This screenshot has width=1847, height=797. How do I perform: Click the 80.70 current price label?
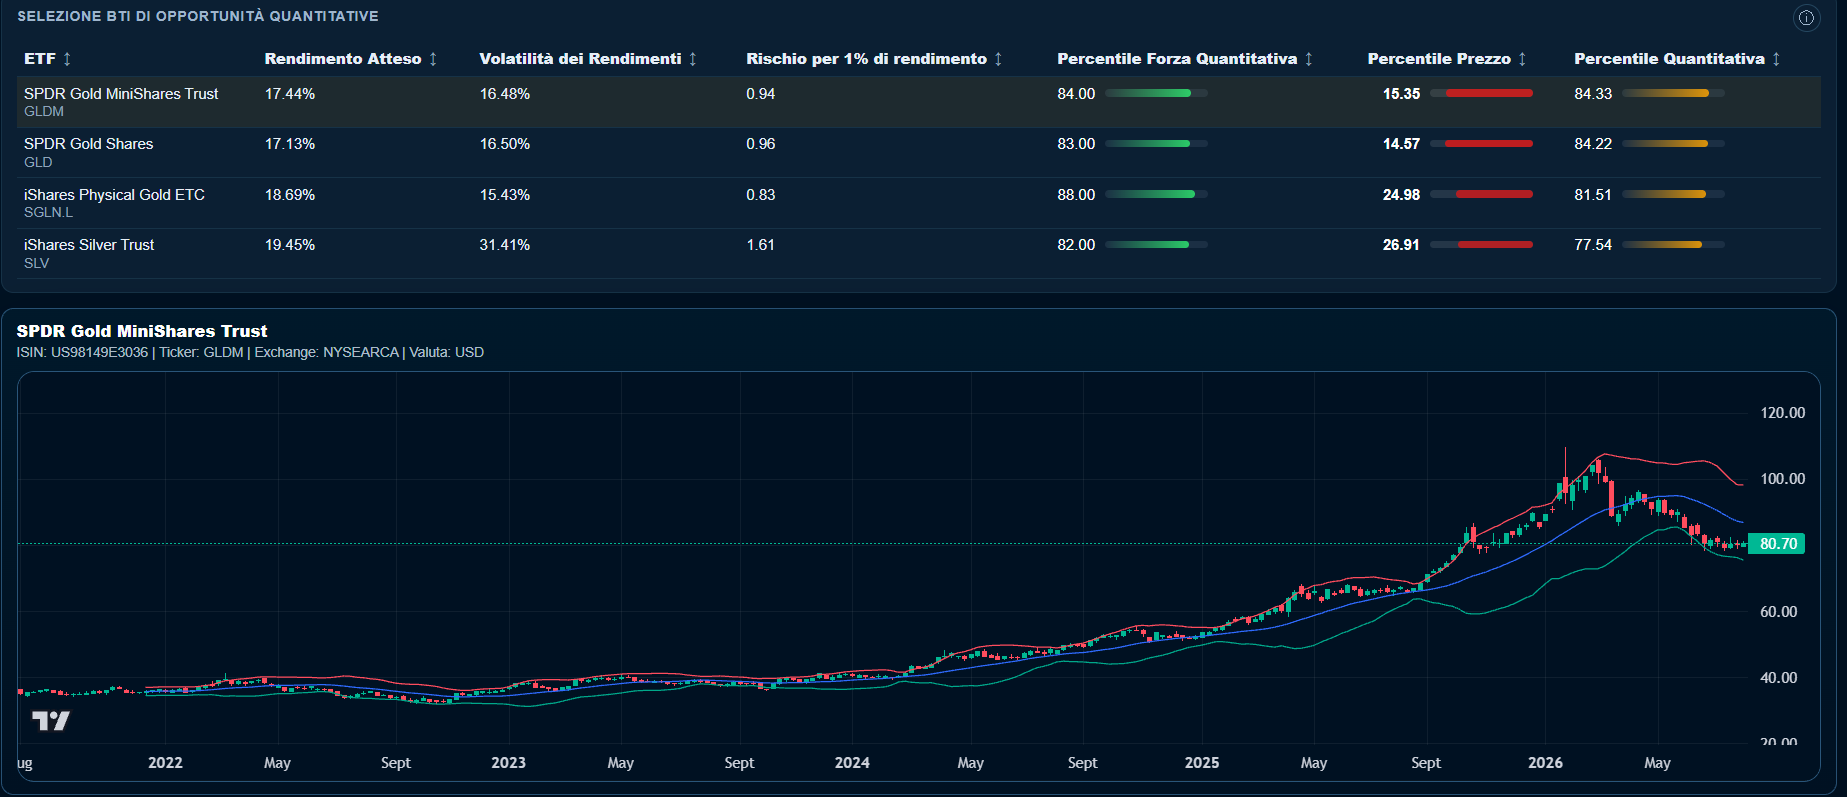point(1778,544)
